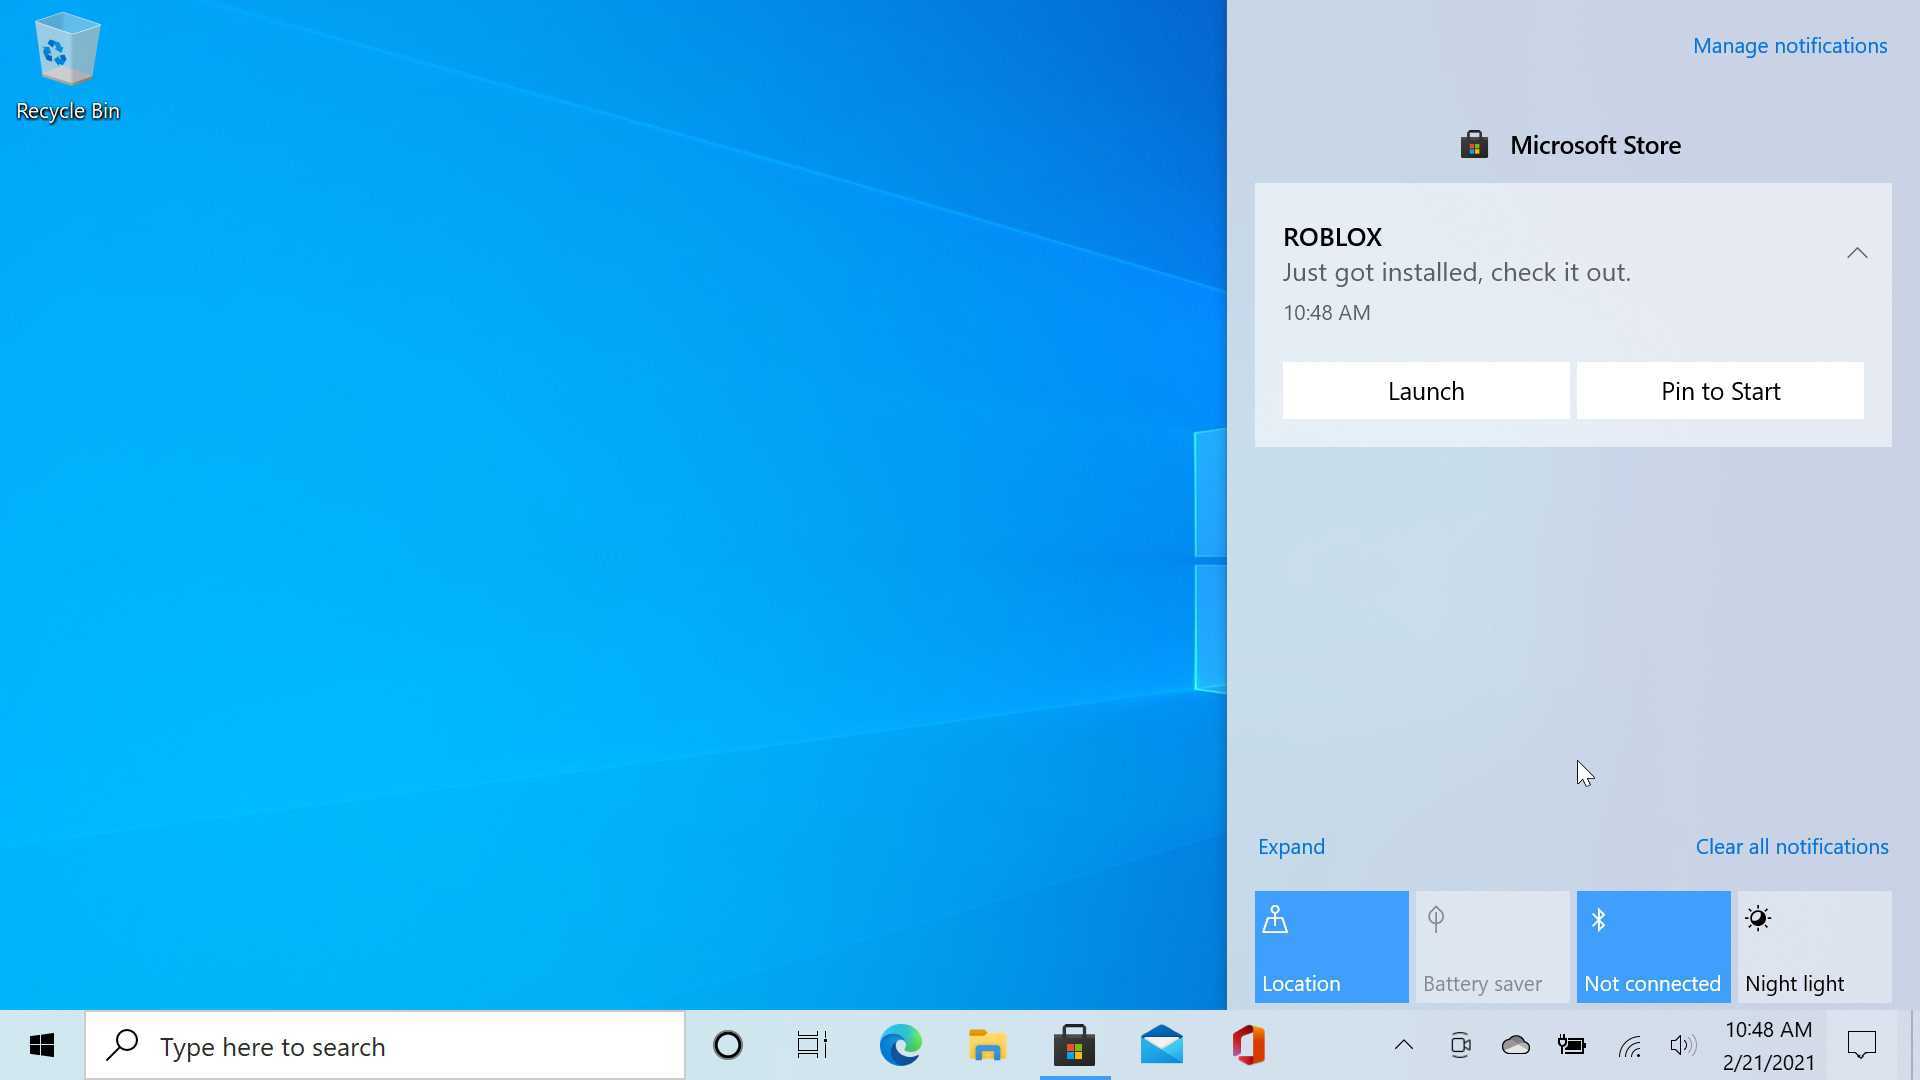
Task: Open Task View from taskbar
Action: coord(812,1046)
